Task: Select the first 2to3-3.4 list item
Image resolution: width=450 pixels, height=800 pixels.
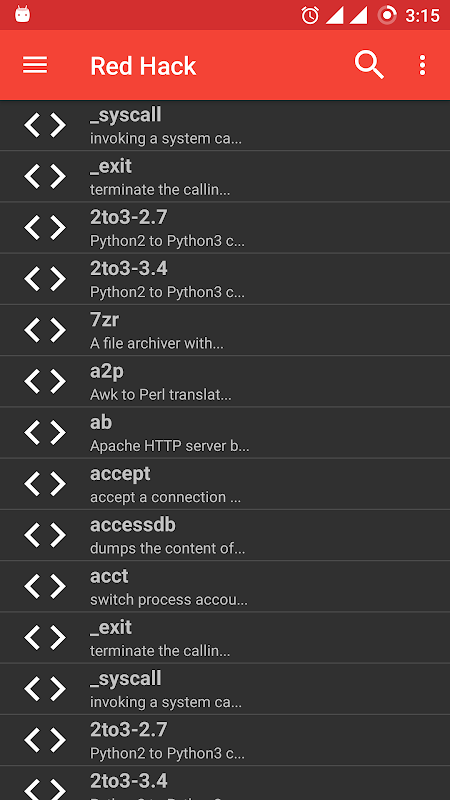Action: pyautogui.click(x=225, y=279)
